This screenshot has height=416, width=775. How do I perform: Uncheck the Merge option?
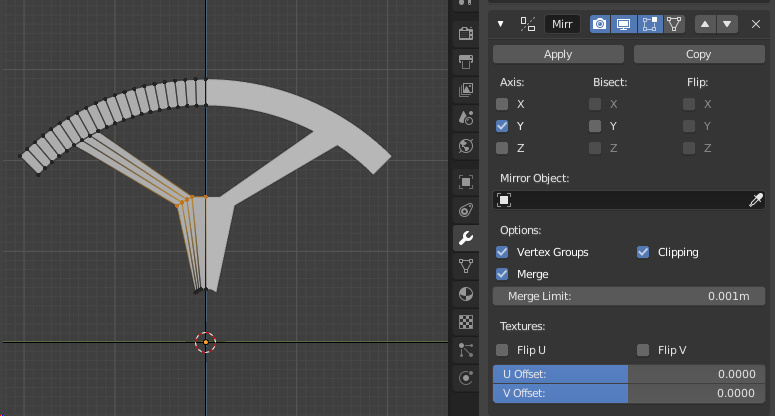coord(502,274)
